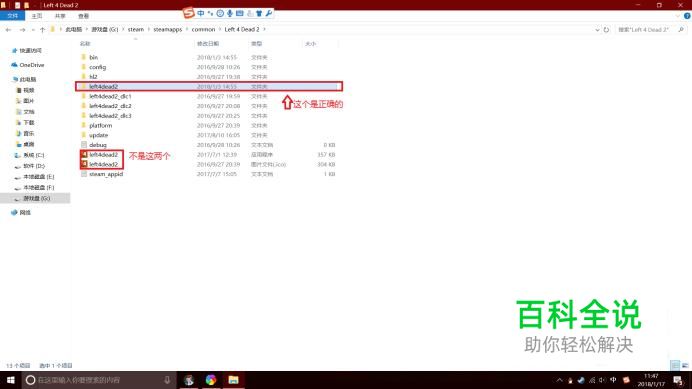
Task: Select OneDrive in the sidebar
Action: point(31,65)
